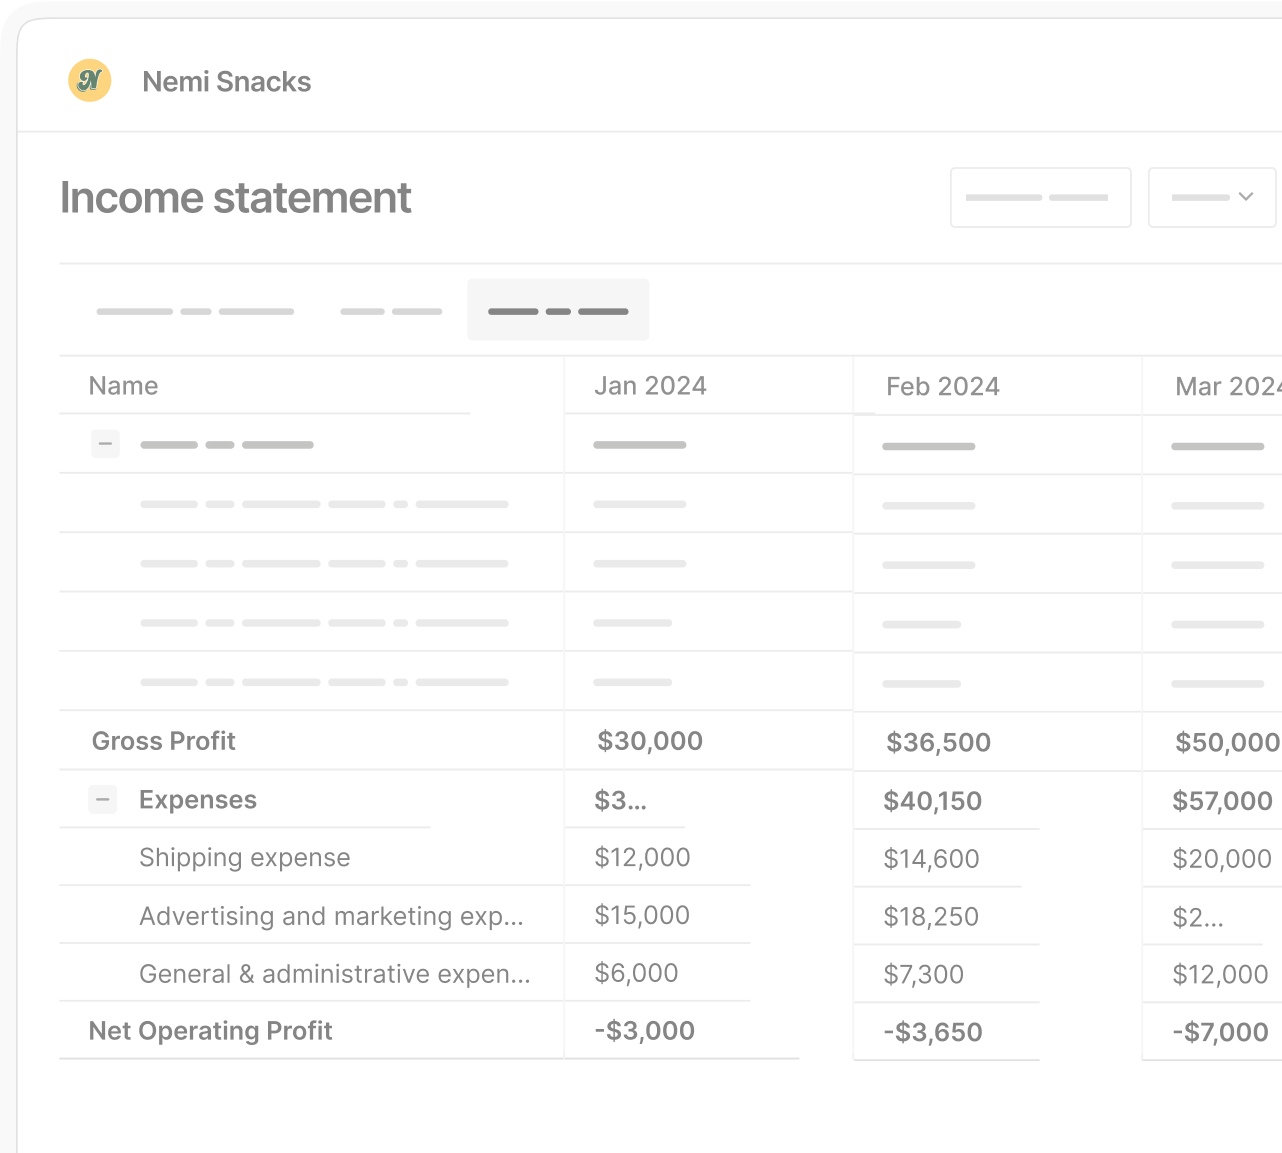Viewport: 1282px width, 1153px height.
Task: Select the Gross Profit row label
Action: (163, 740)
